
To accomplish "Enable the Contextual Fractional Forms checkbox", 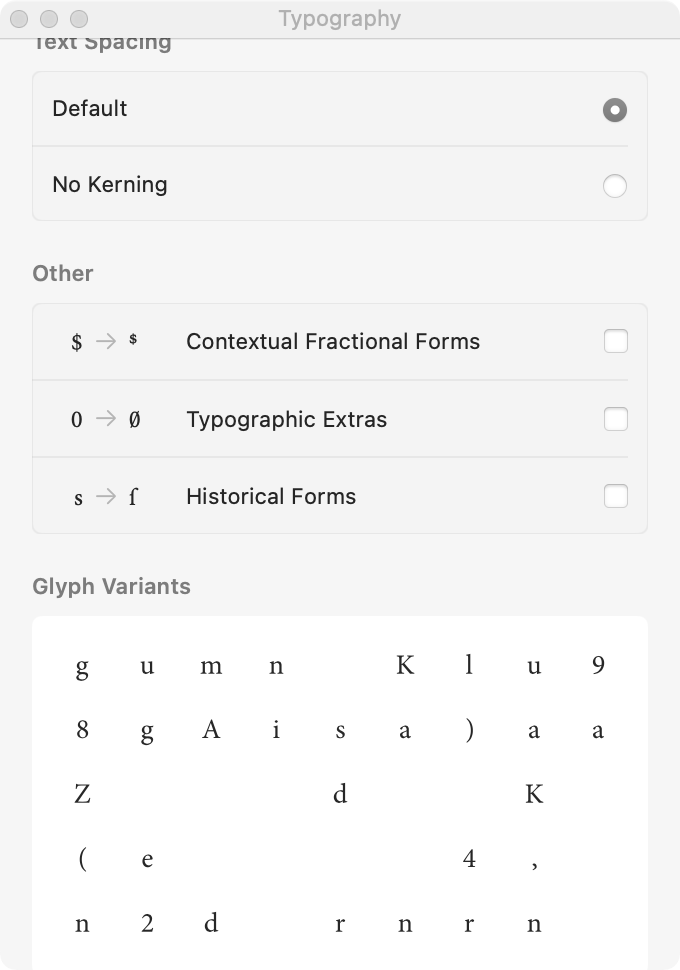I will click(616, 341).
